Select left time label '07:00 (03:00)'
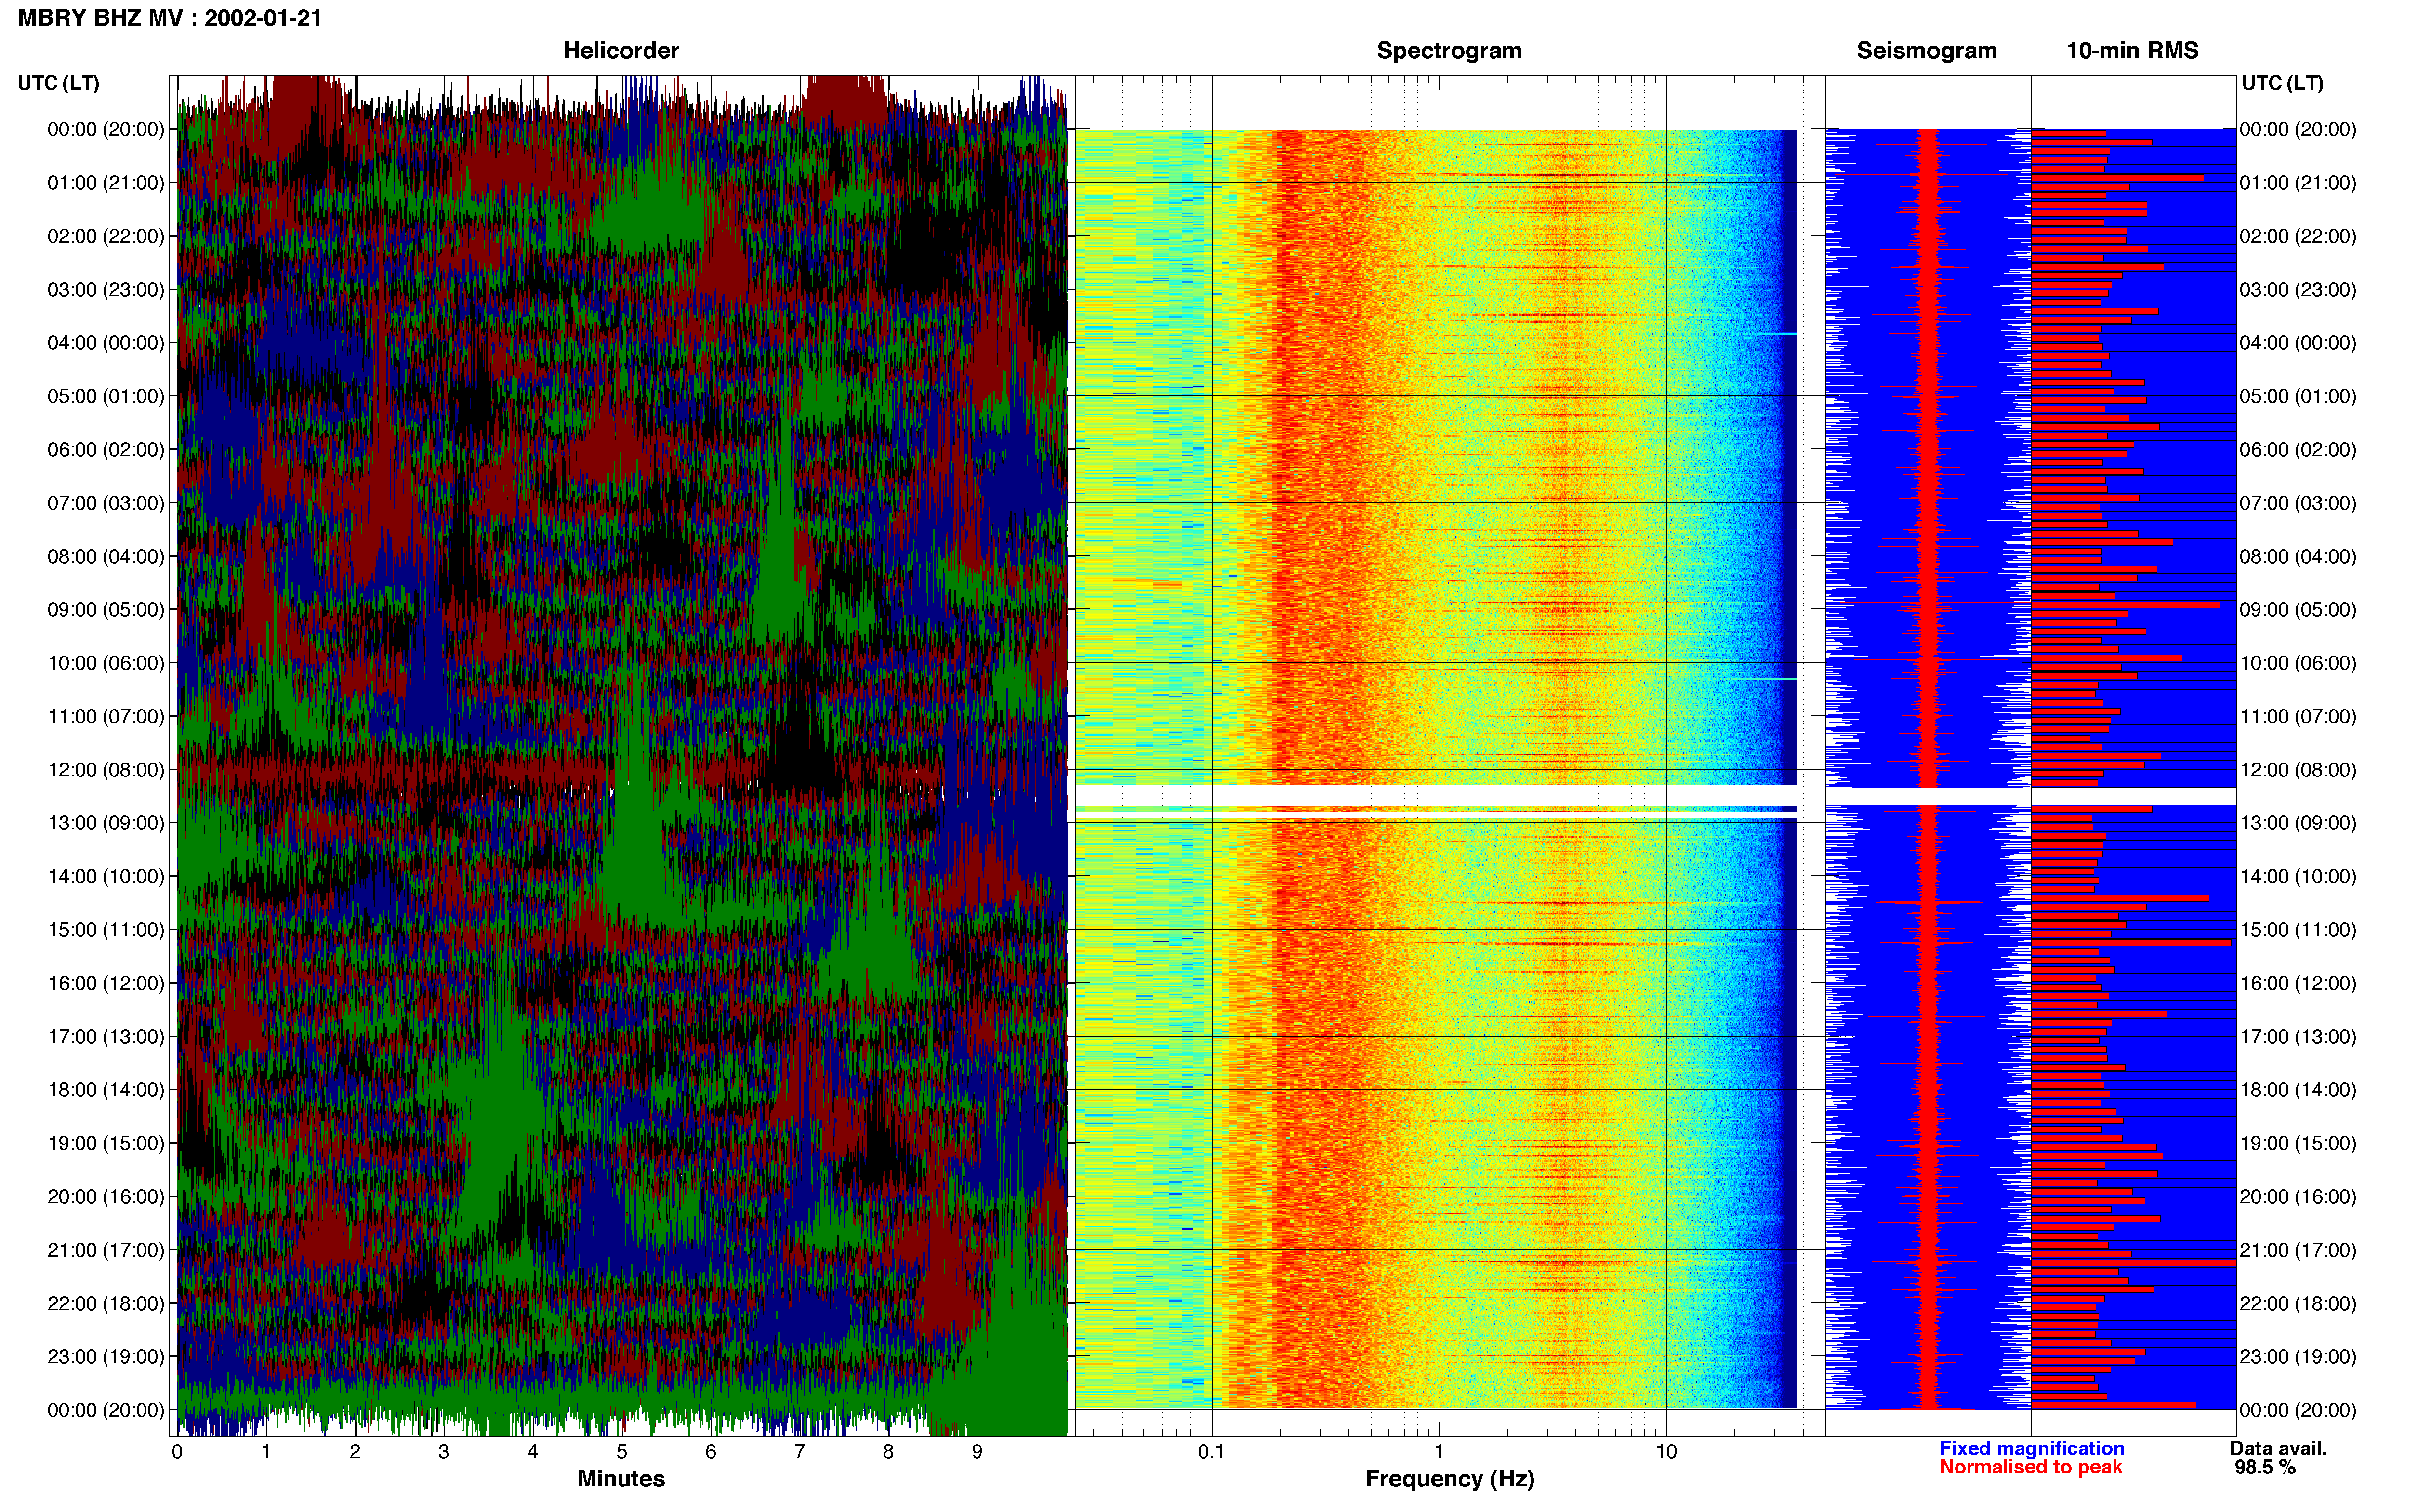This screenshot has width=2418, height=1512. pos(106,503)
